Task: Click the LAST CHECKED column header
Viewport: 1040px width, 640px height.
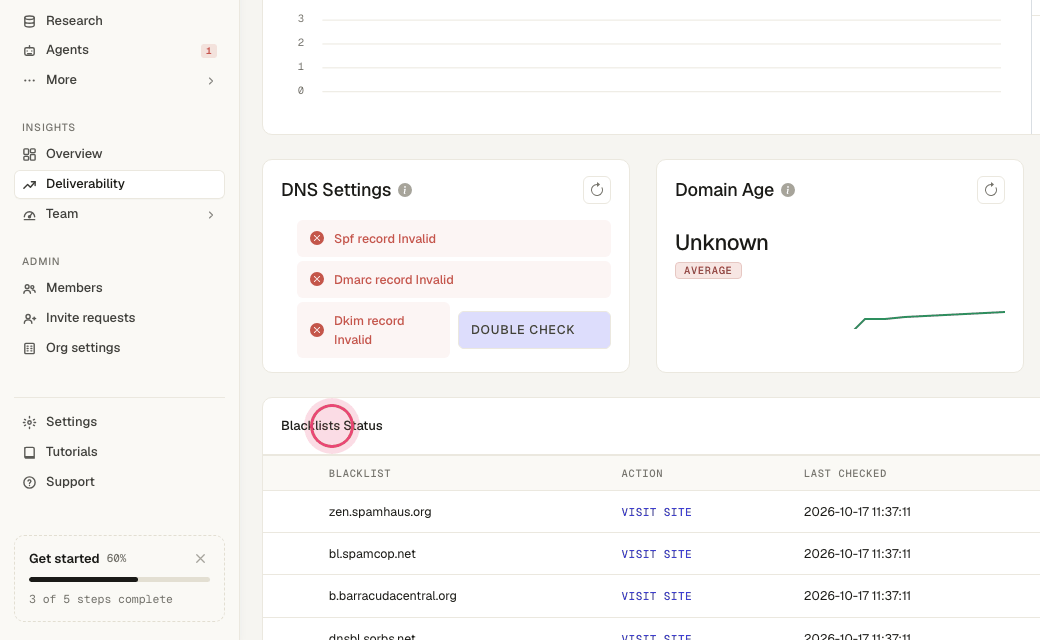Action: tap(845, 474)
